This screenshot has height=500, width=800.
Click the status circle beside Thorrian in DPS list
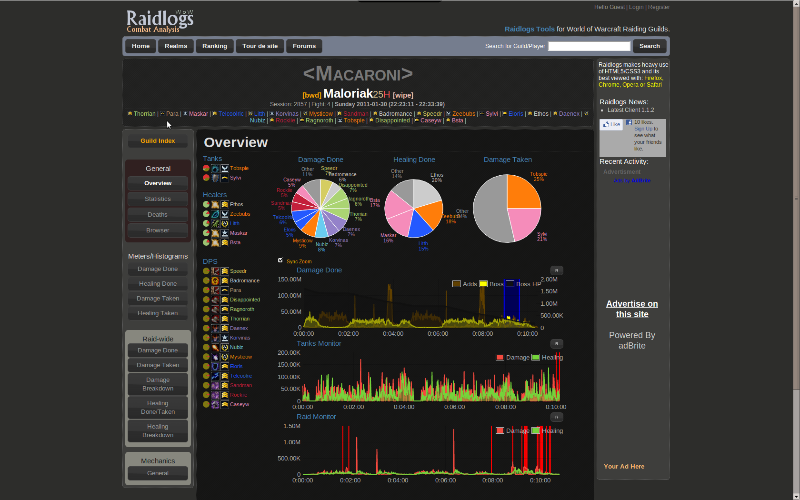pos(206,319)
